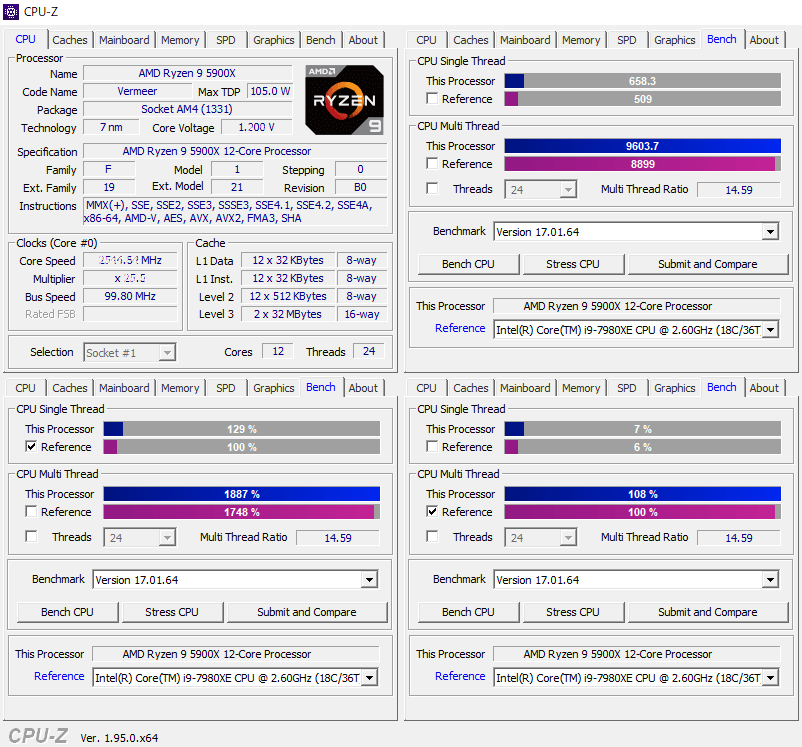Open Bench tab in the processor details panel
This screenshot has height=747, width=802.
321,40
